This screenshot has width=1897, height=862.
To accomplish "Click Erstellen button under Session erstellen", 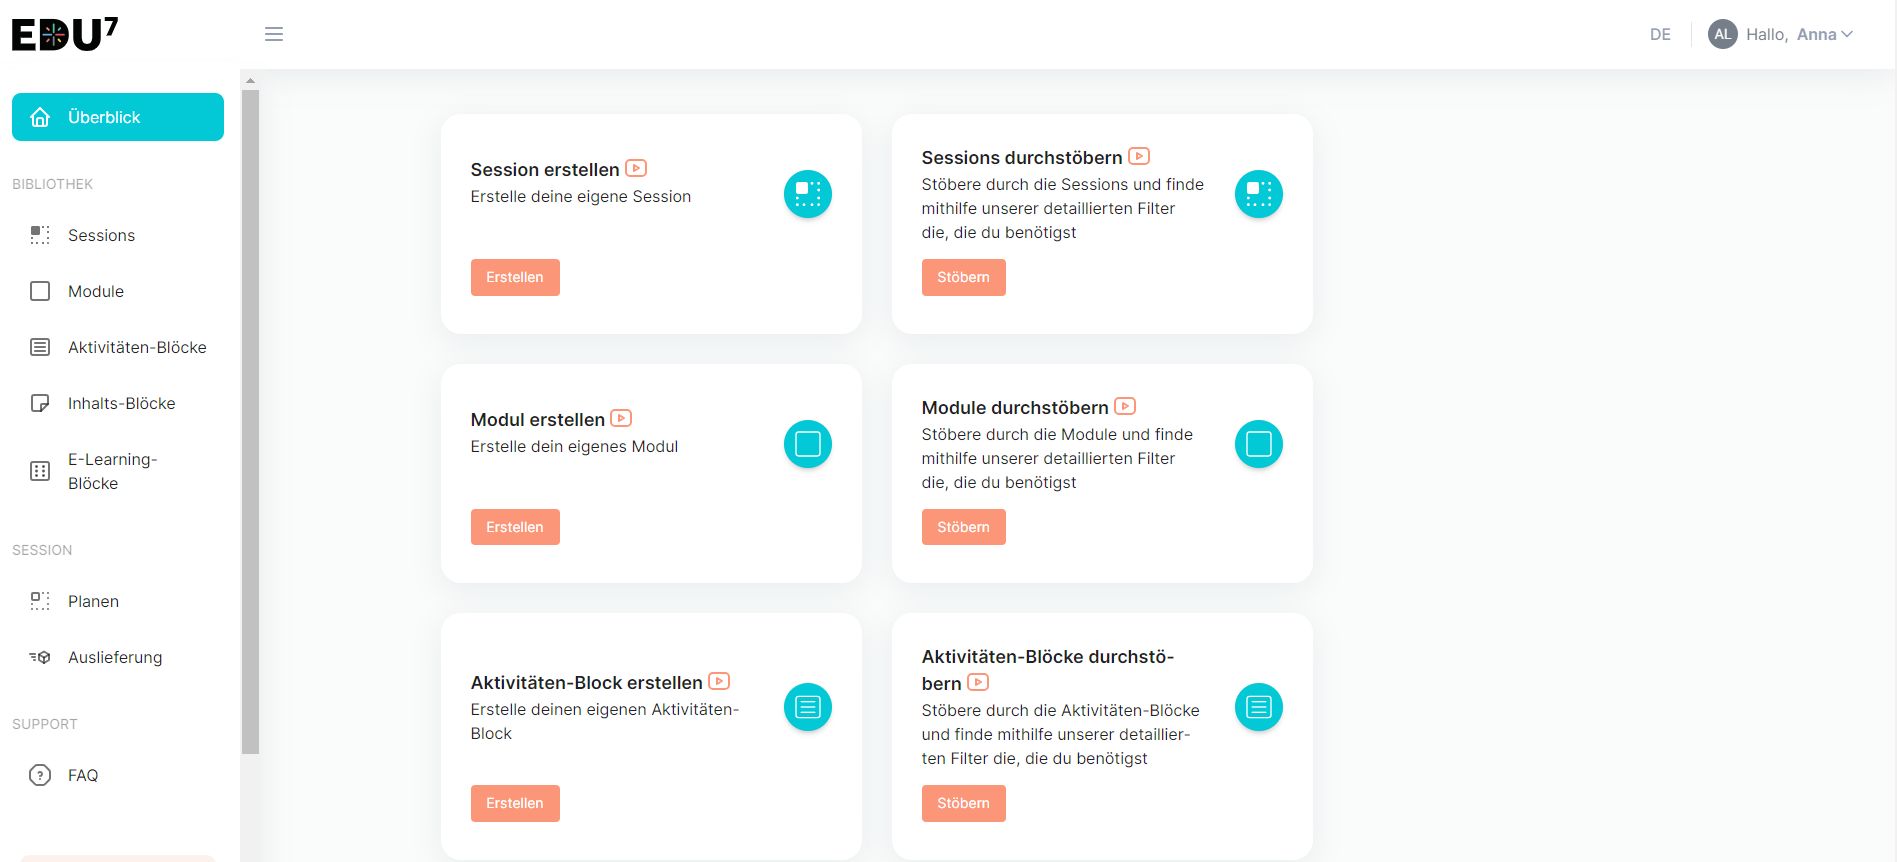I will point(515,277).
